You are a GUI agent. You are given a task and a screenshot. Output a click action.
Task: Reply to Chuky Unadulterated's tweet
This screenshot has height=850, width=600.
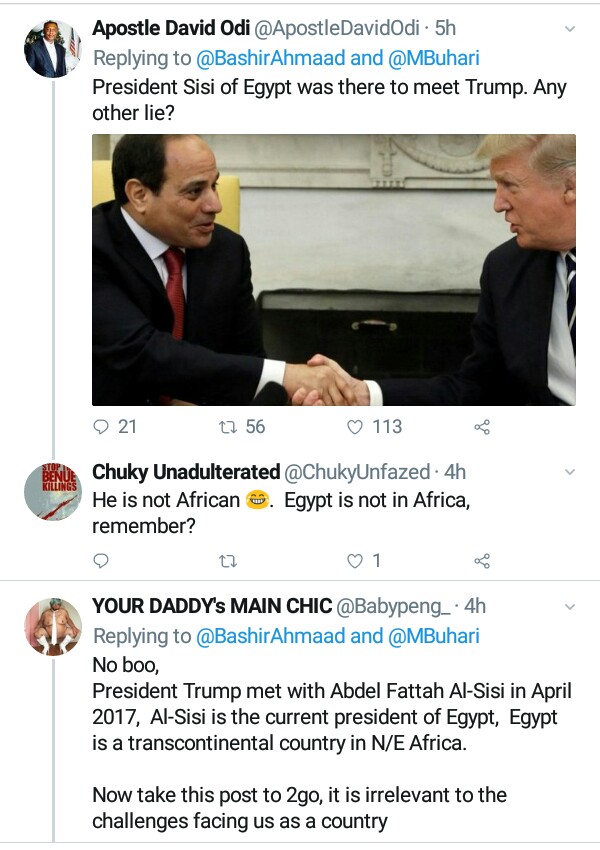[101, 561]
